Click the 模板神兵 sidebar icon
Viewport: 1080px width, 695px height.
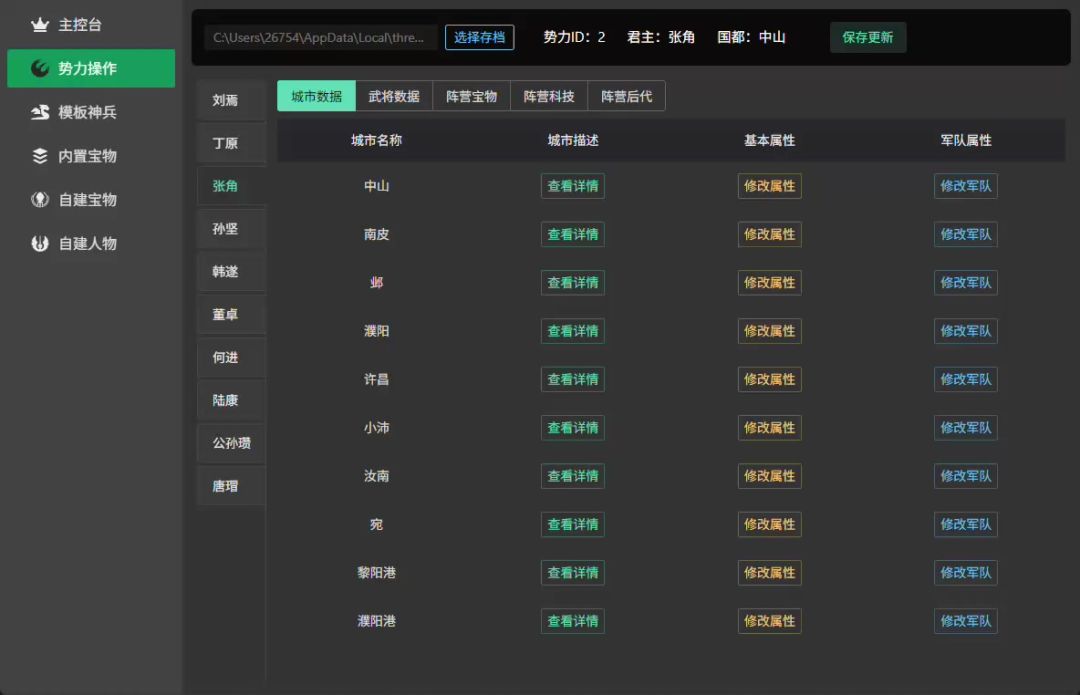coord(40,113)
